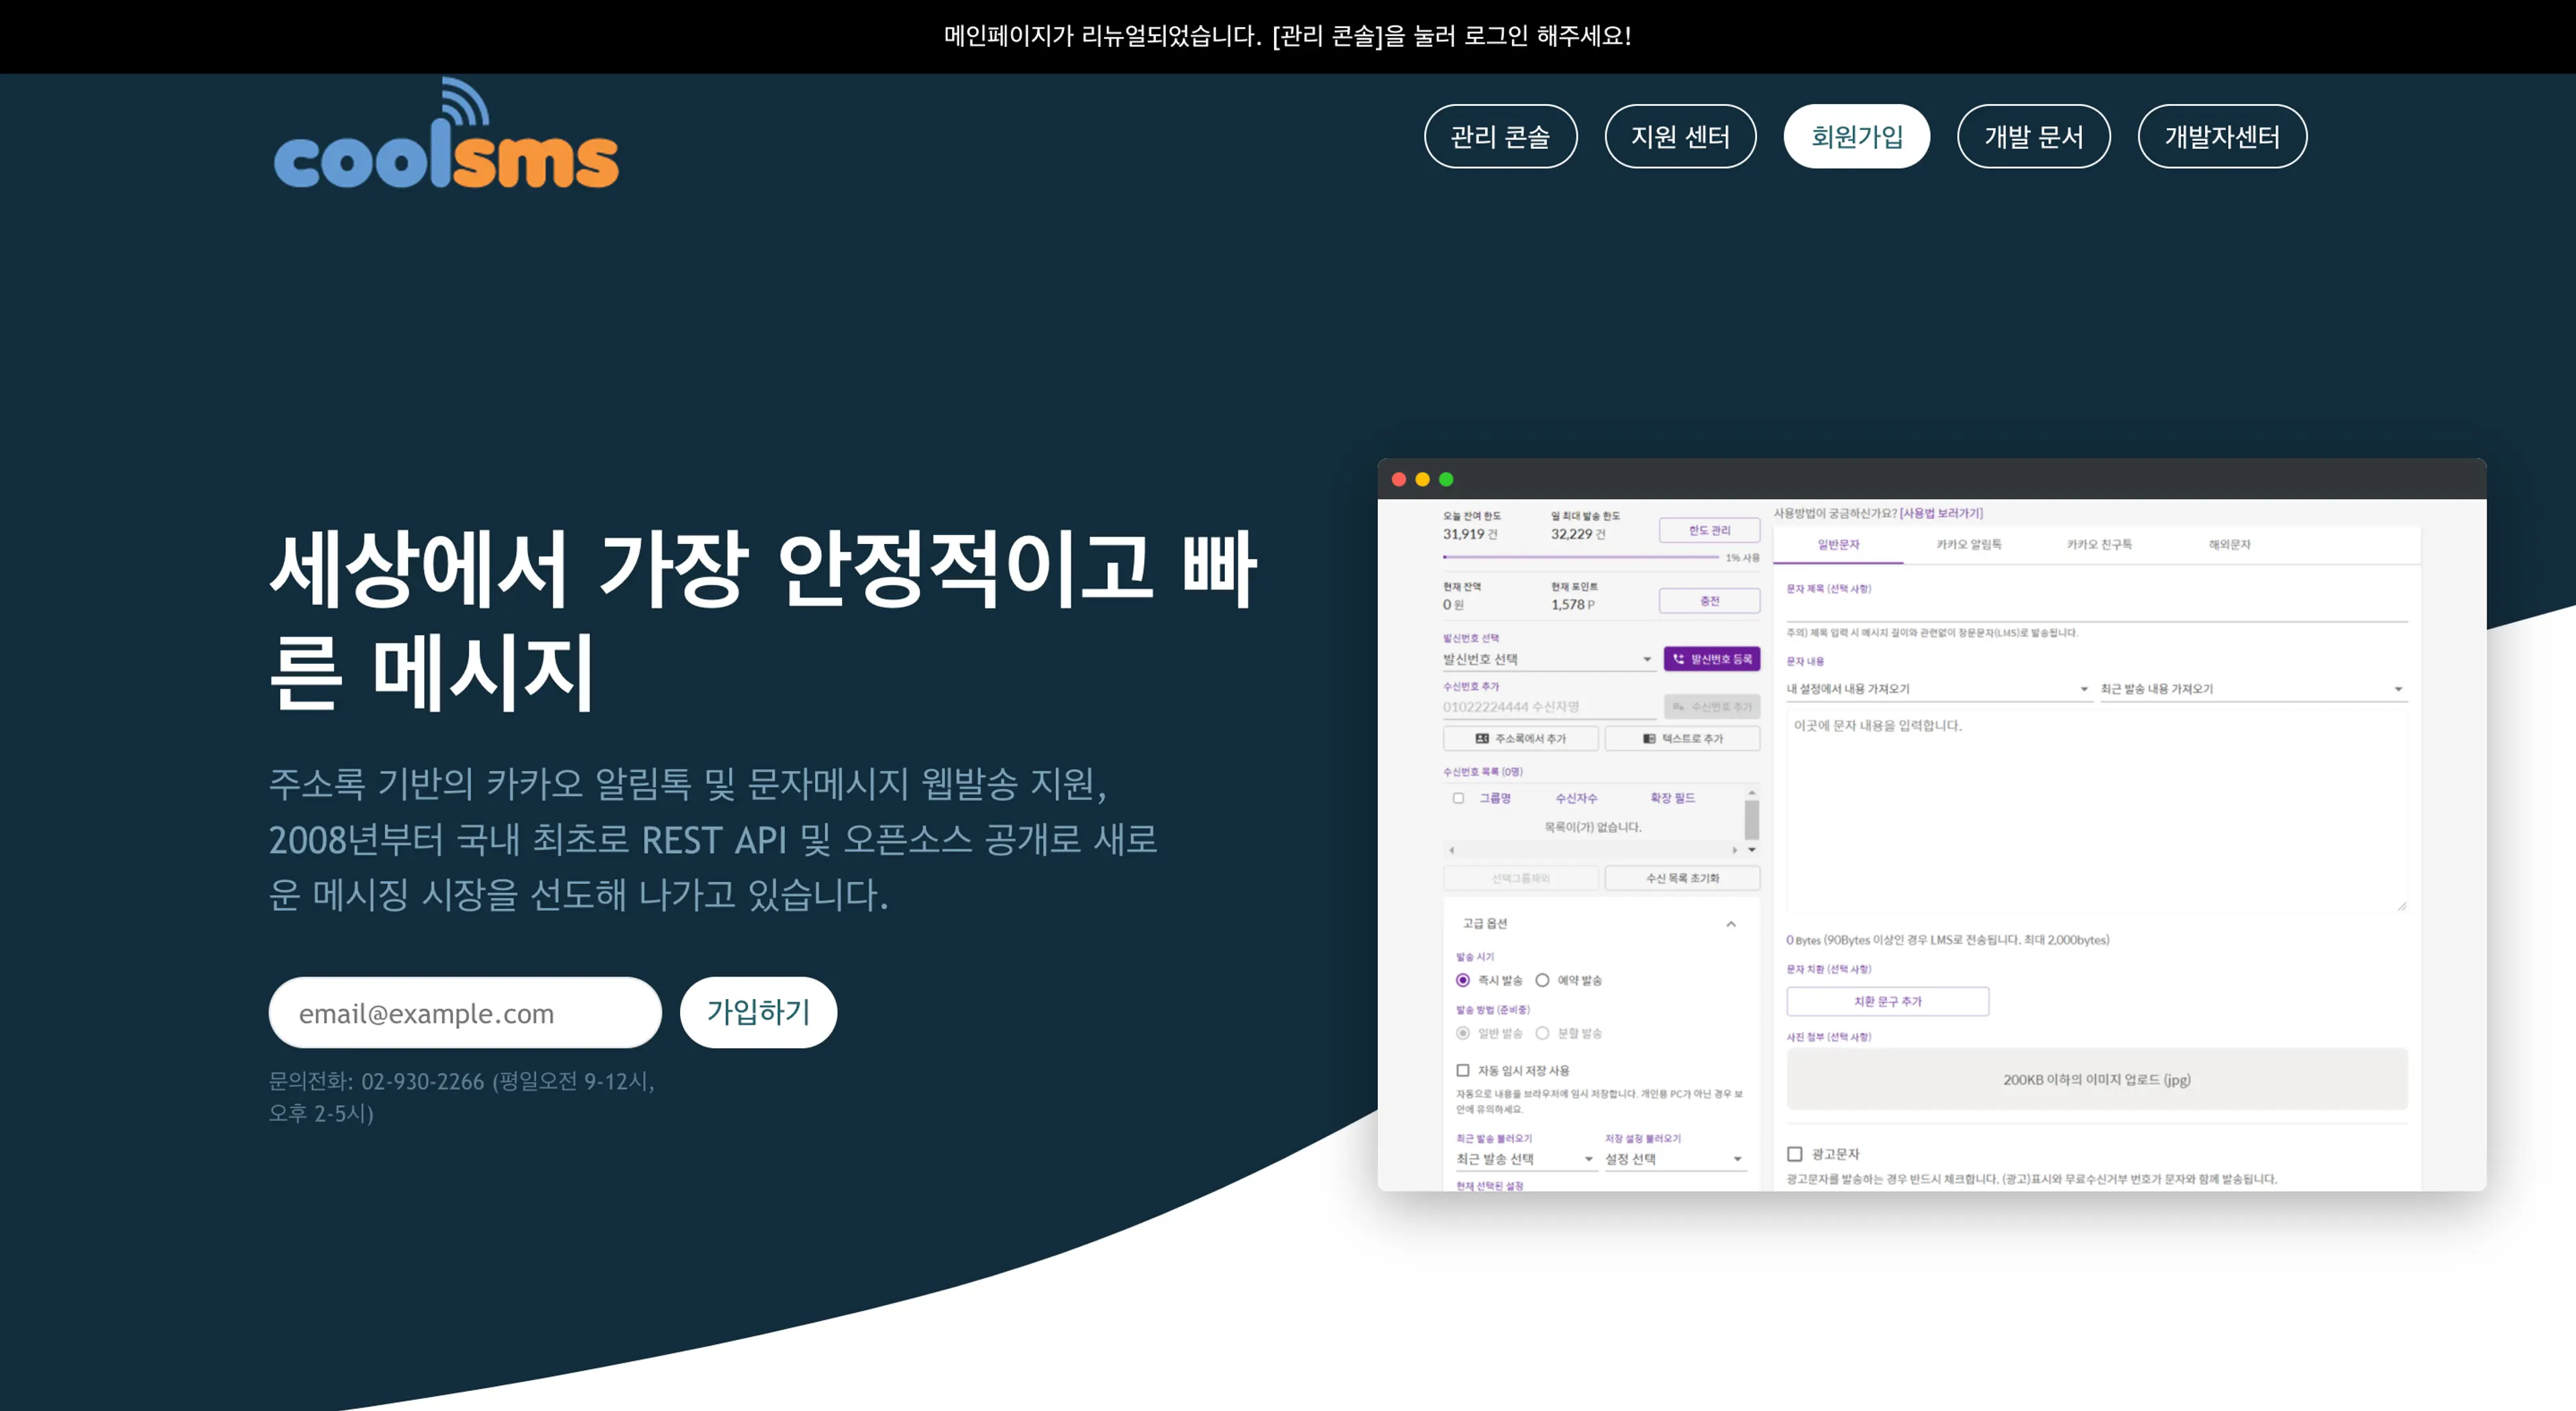2576x1411 pixels.
Task: Click the red close dot in the demo window
Action: (1399, 479)
